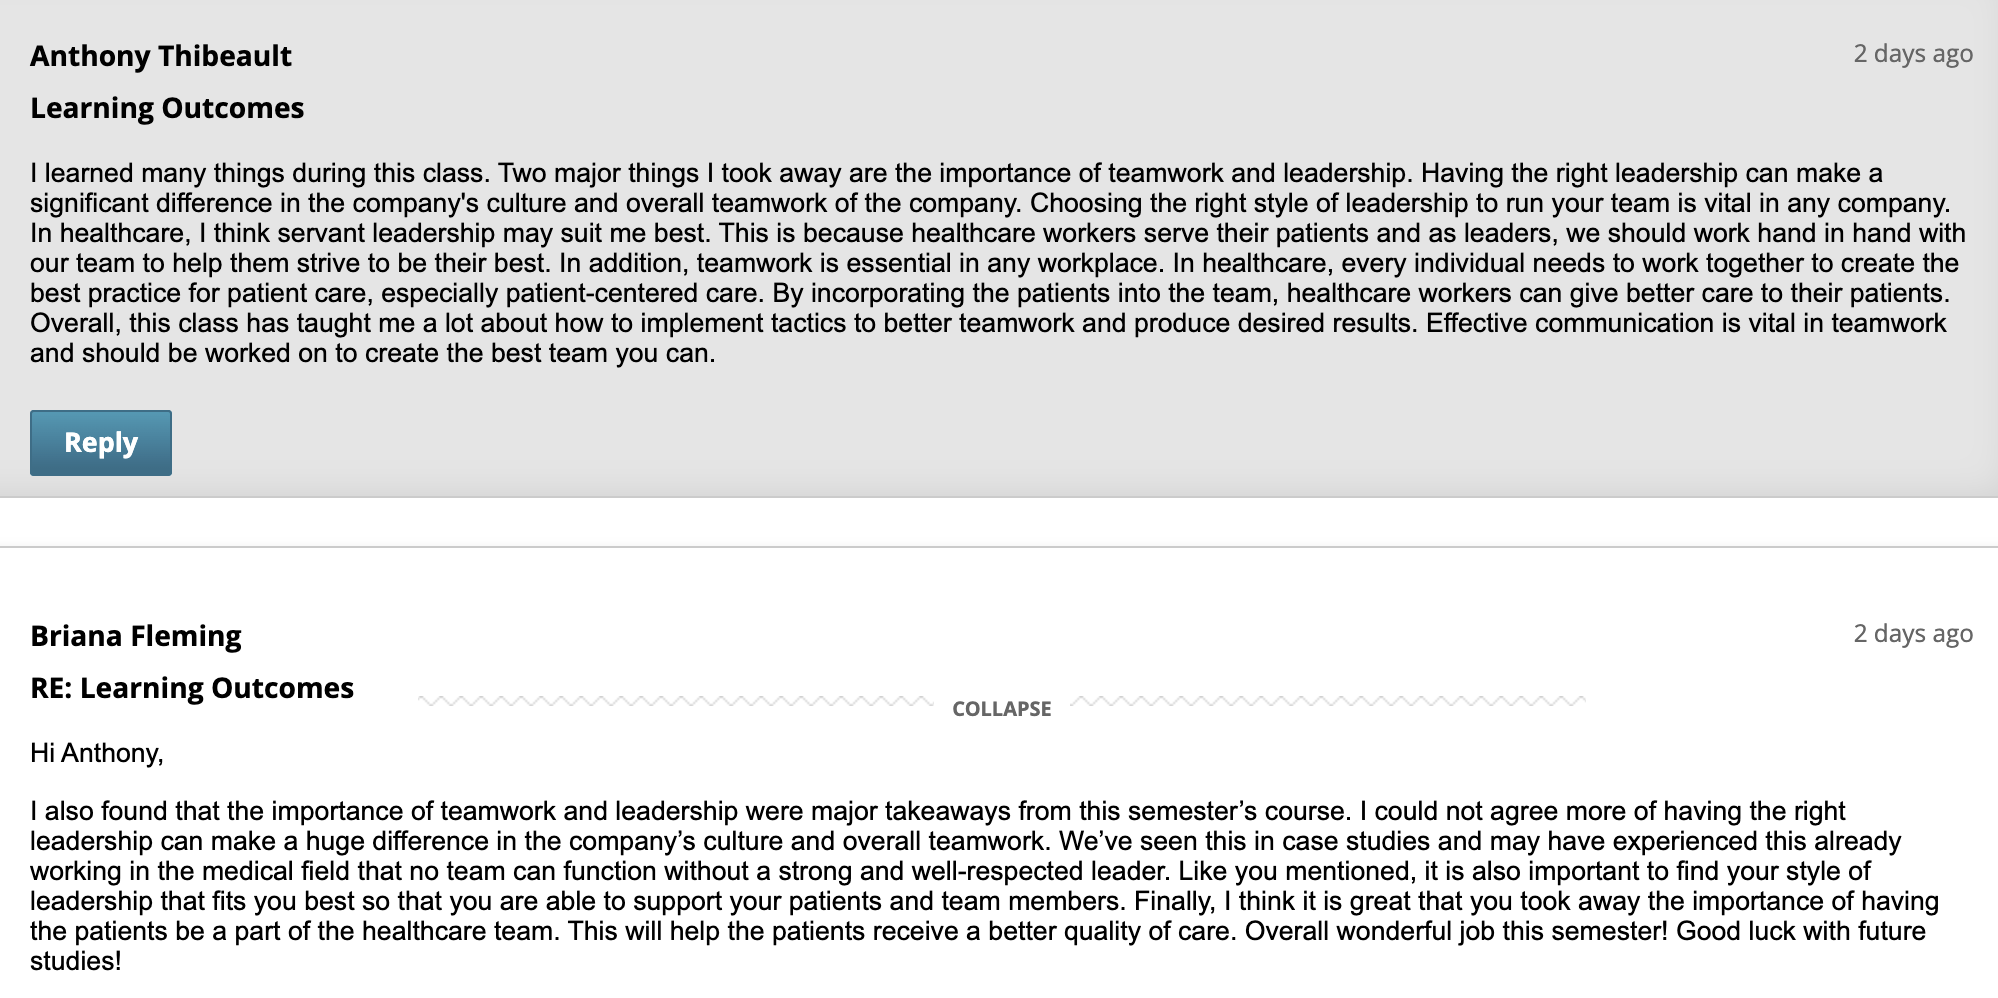Click the wavy line left of COLLAPSE
This screenshot has width=1998, height=998.
pos(675,701)
